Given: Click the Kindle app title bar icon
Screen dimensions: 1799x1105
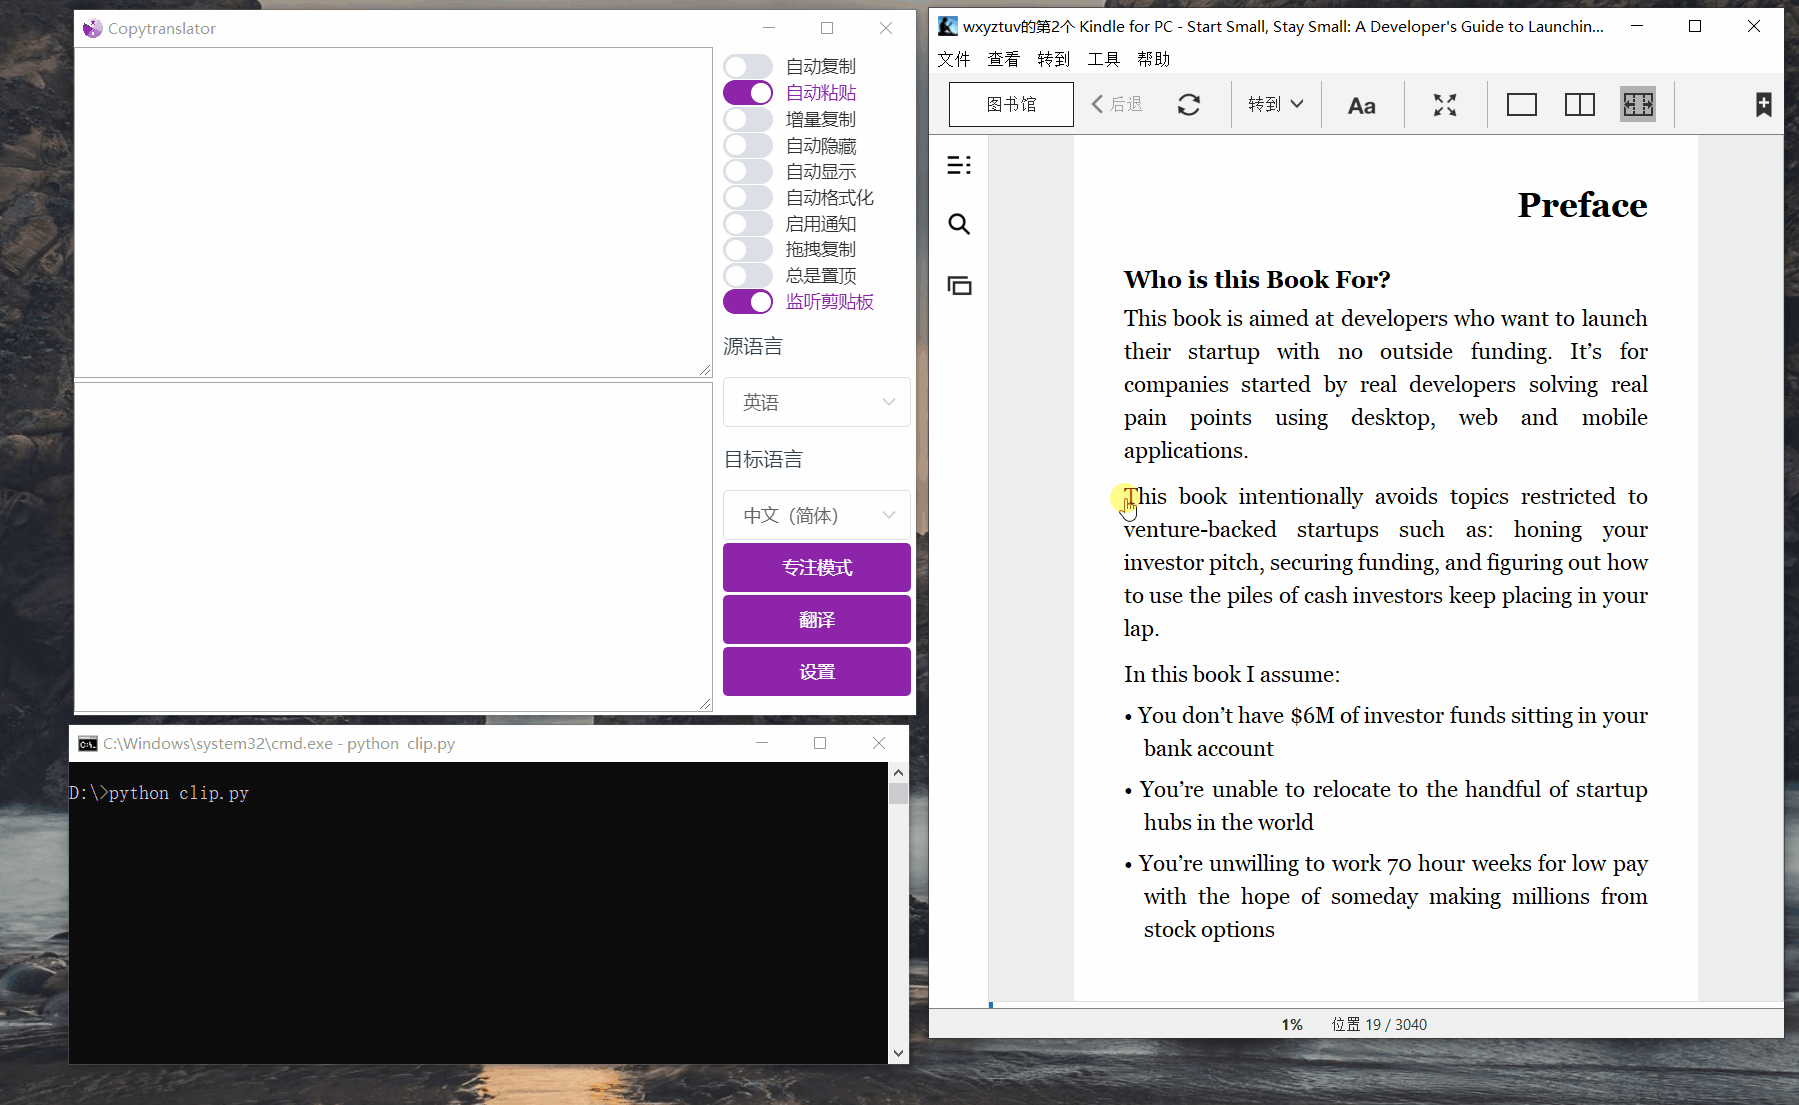Looking at the screenshot, I should click(x=948, y=26).
